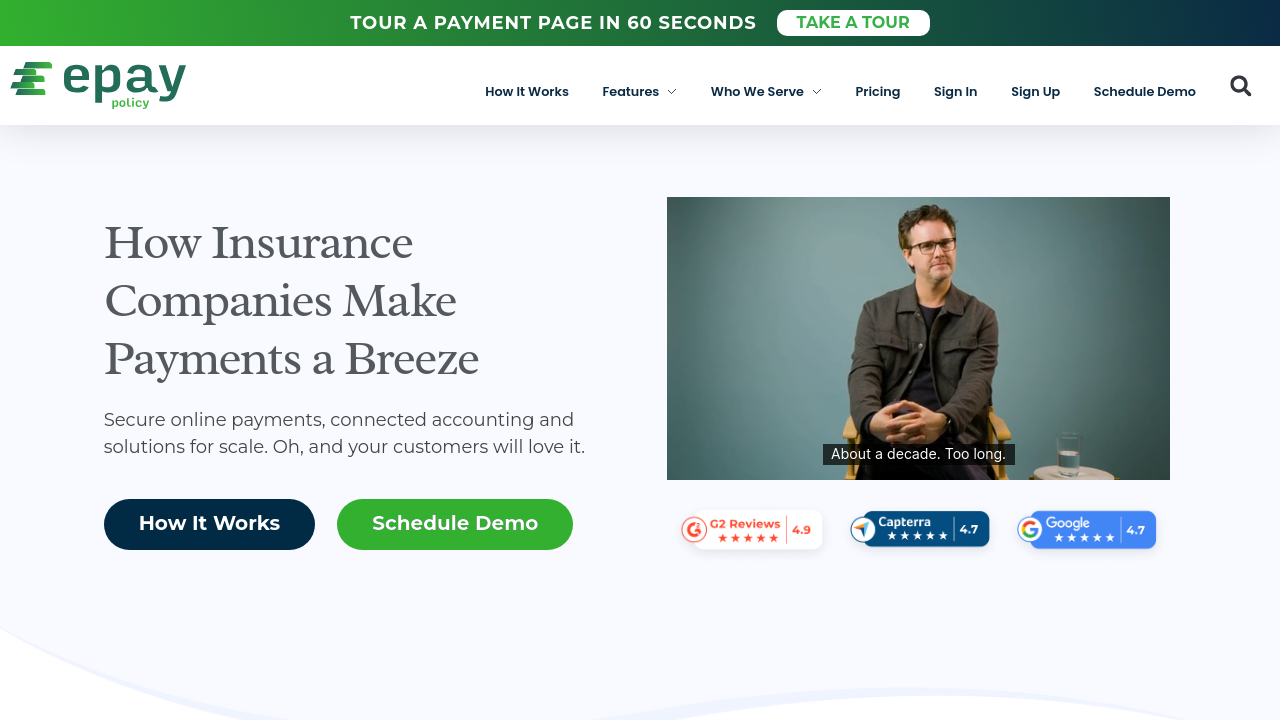Go to How It Works nav link

tap(527, 92)
